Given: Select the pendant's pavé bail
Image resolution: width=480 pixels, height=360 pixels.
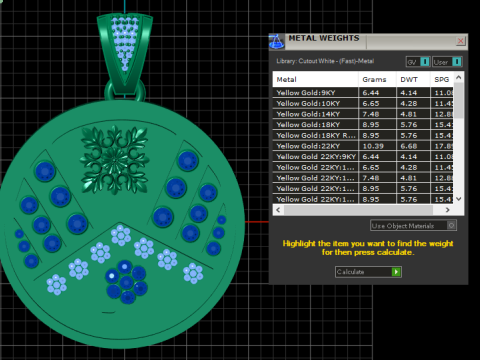Looking at the screenshot, I should click(125, 53).
